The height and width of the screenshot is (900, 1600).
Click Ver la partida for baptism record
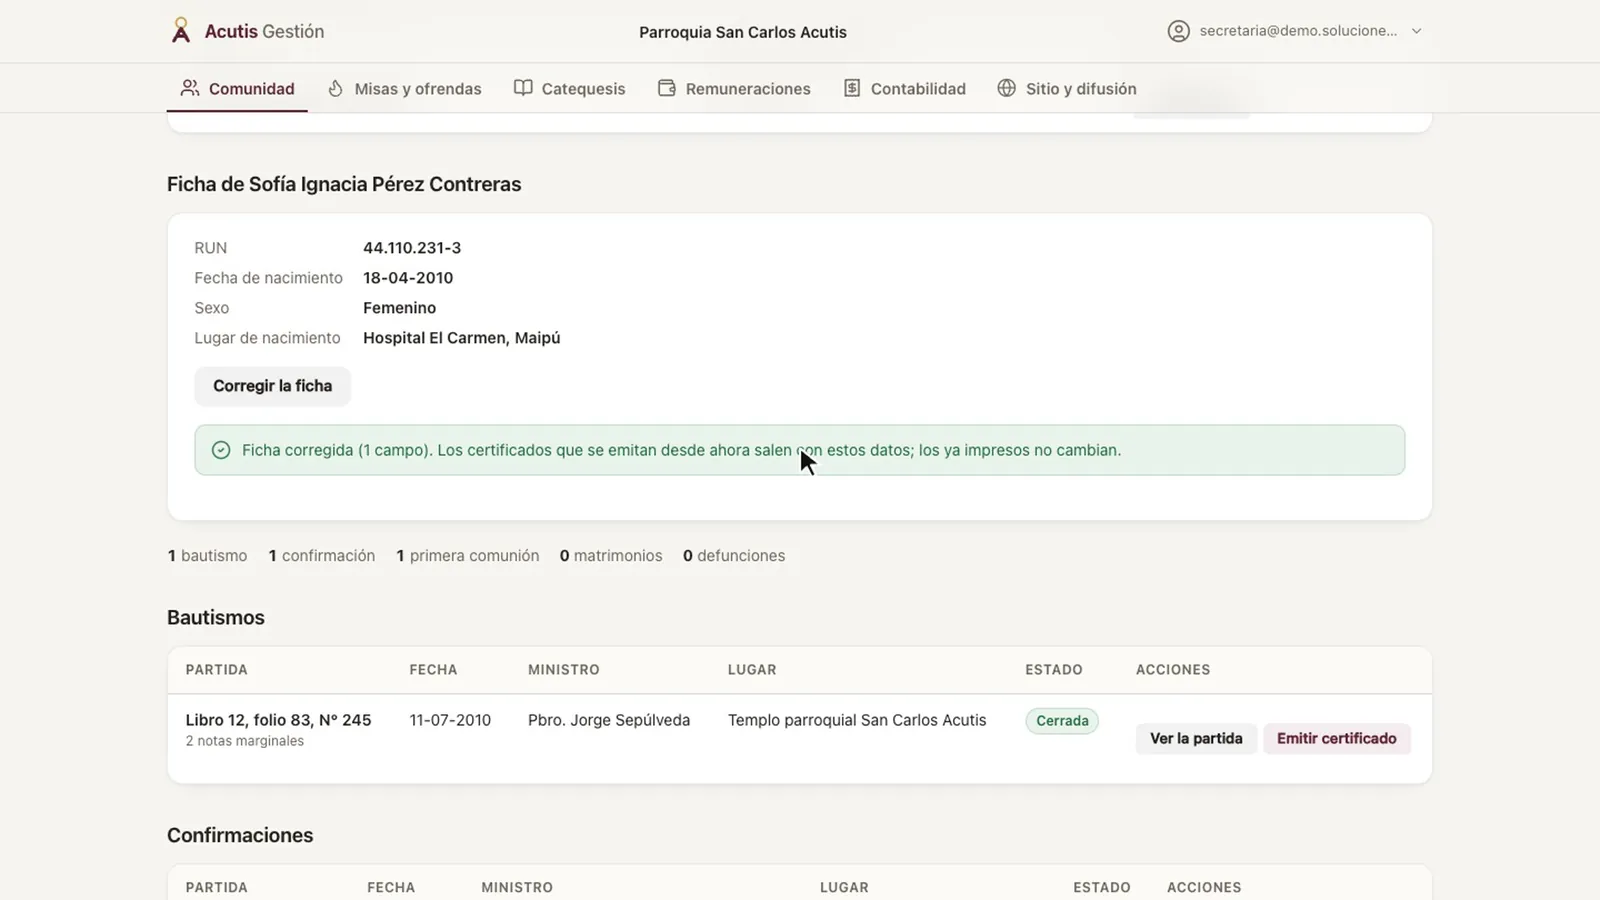pos(1196,738)
